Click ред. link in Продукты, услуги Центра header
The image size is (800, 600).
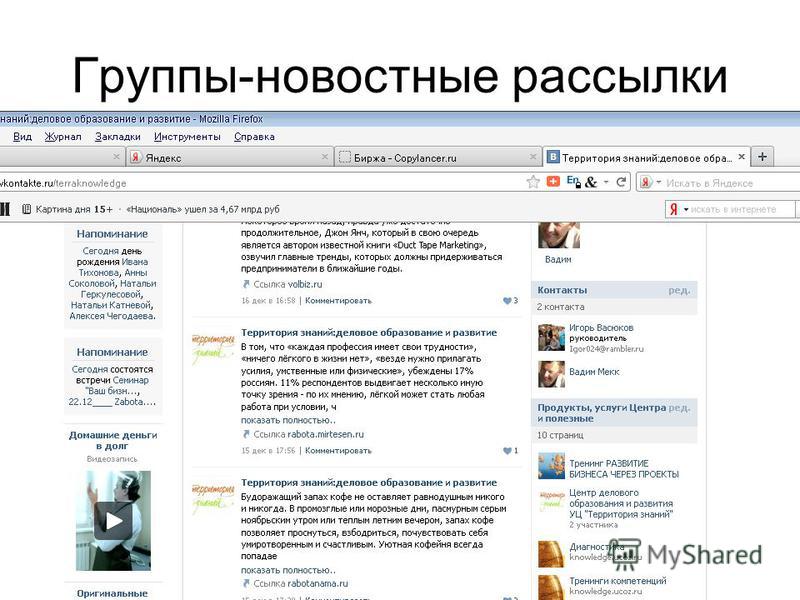click(680, 408)
